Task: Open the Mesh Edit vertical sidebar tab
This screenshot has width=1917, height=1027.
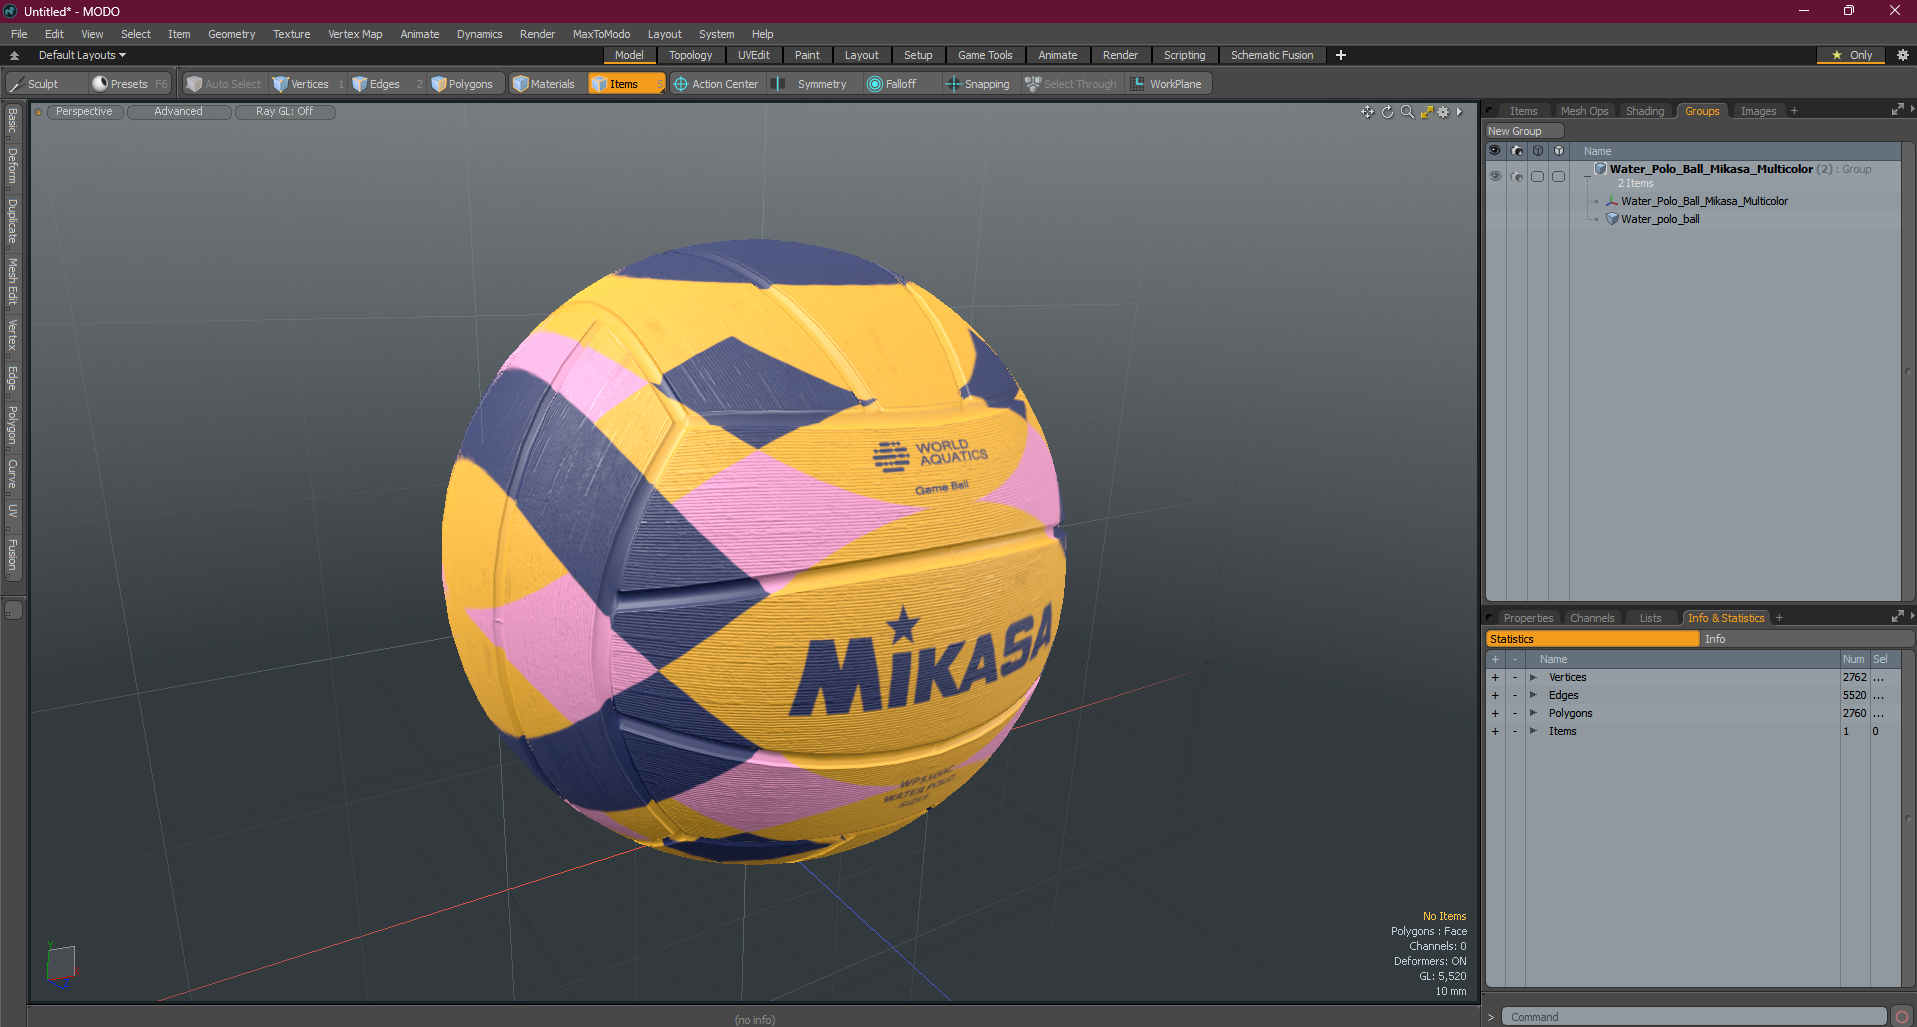Action: click(13, 281)
